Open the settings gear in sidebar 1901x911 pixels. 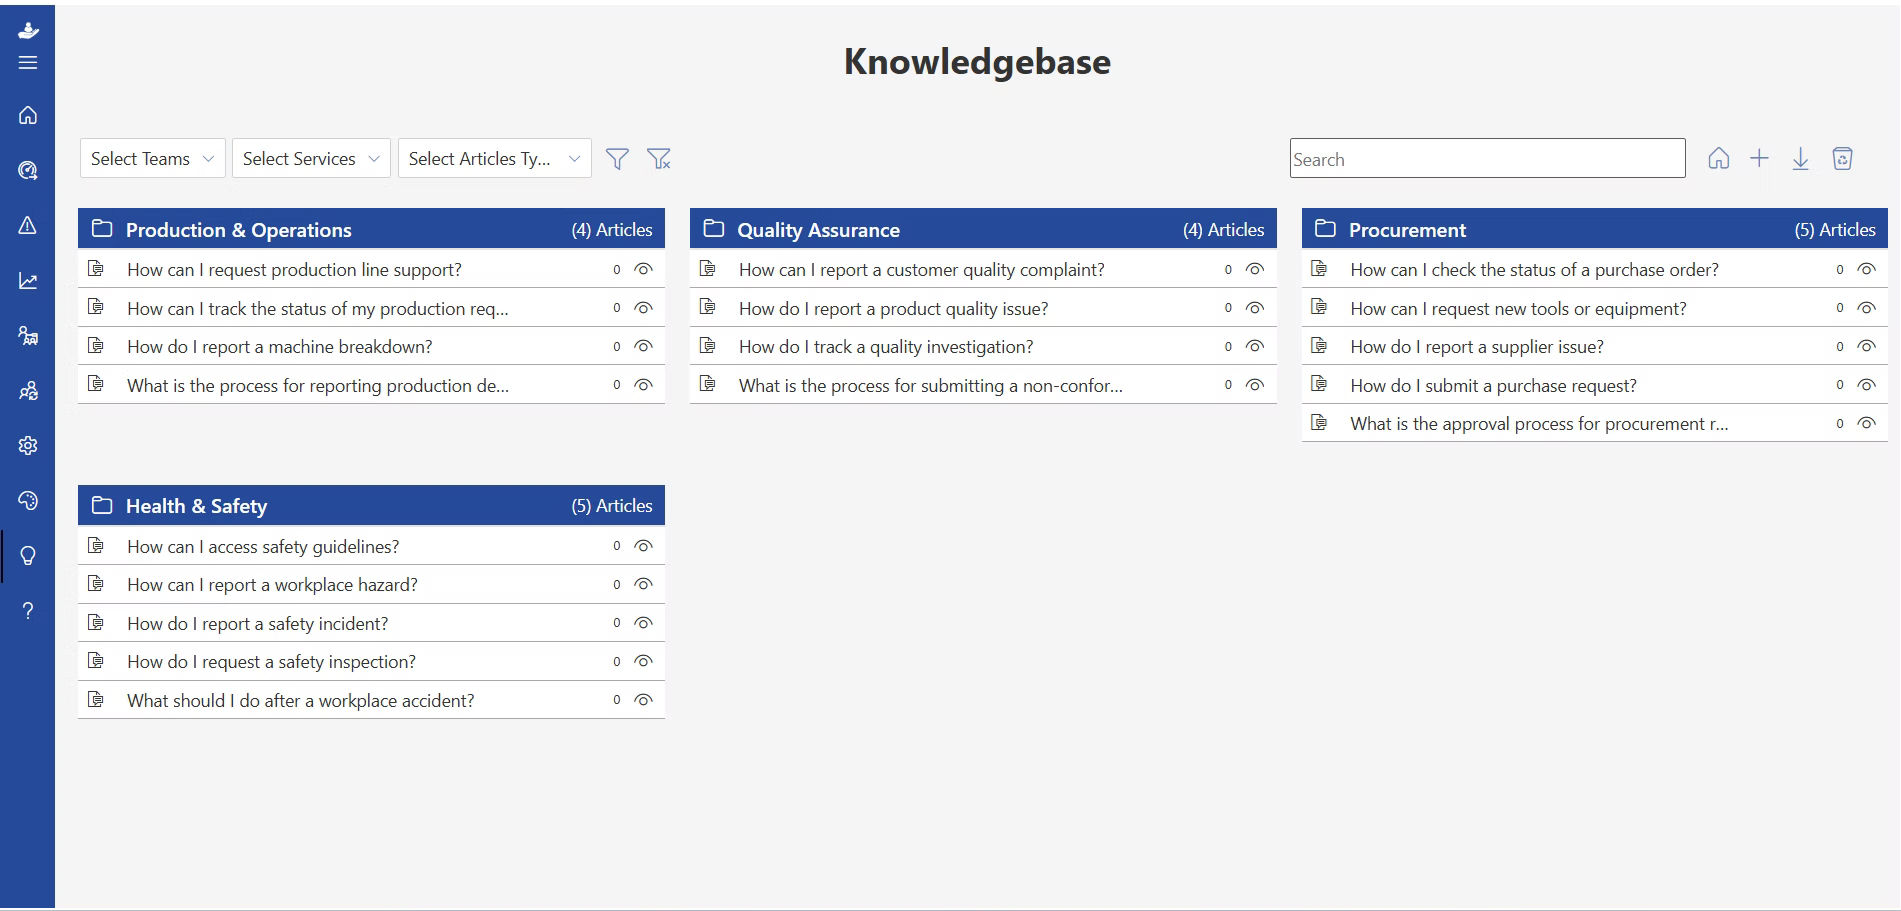click(28, 445)
